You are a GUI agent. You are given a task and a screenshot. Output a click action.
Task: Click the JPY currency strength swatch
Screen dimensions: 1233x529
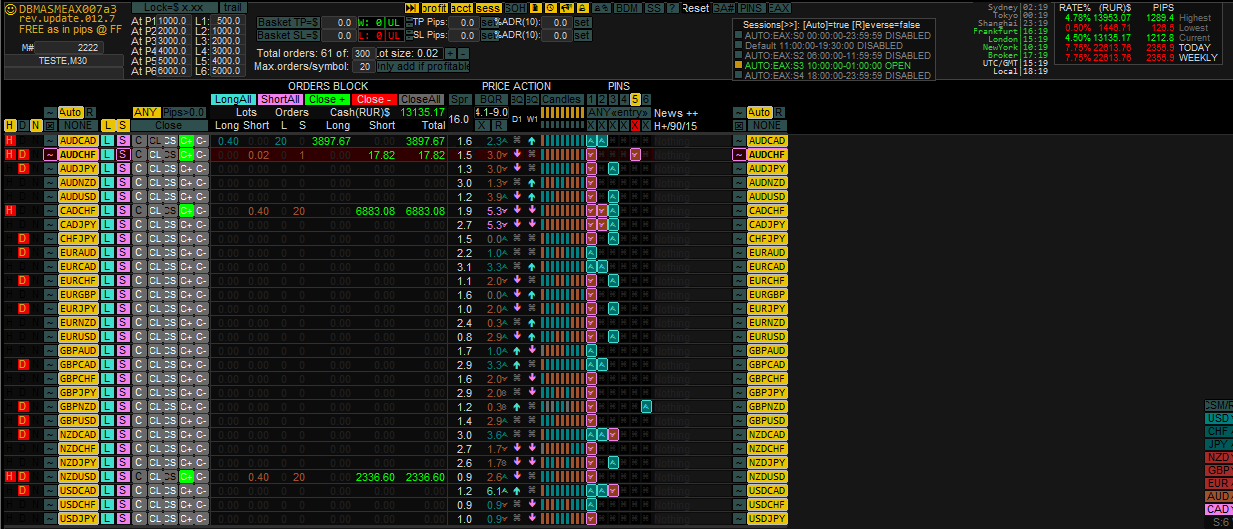point(1218,444)
